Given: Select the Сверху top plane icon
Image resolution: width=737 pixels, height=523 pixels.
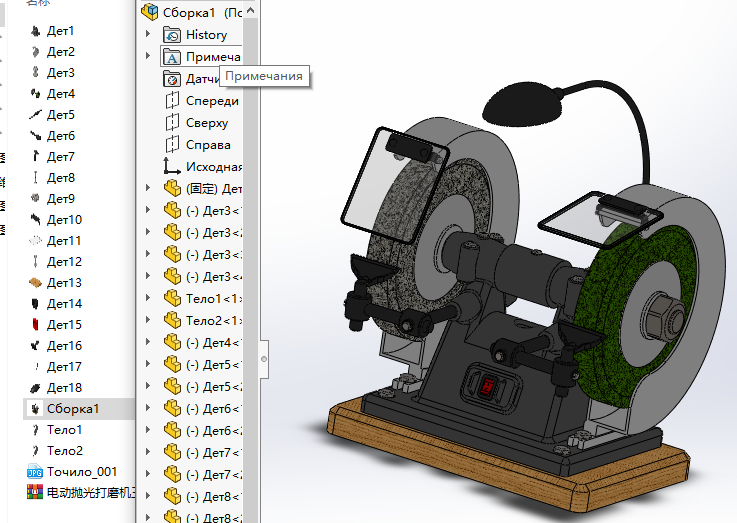Looking at the screenshot, I should [172, 123].
